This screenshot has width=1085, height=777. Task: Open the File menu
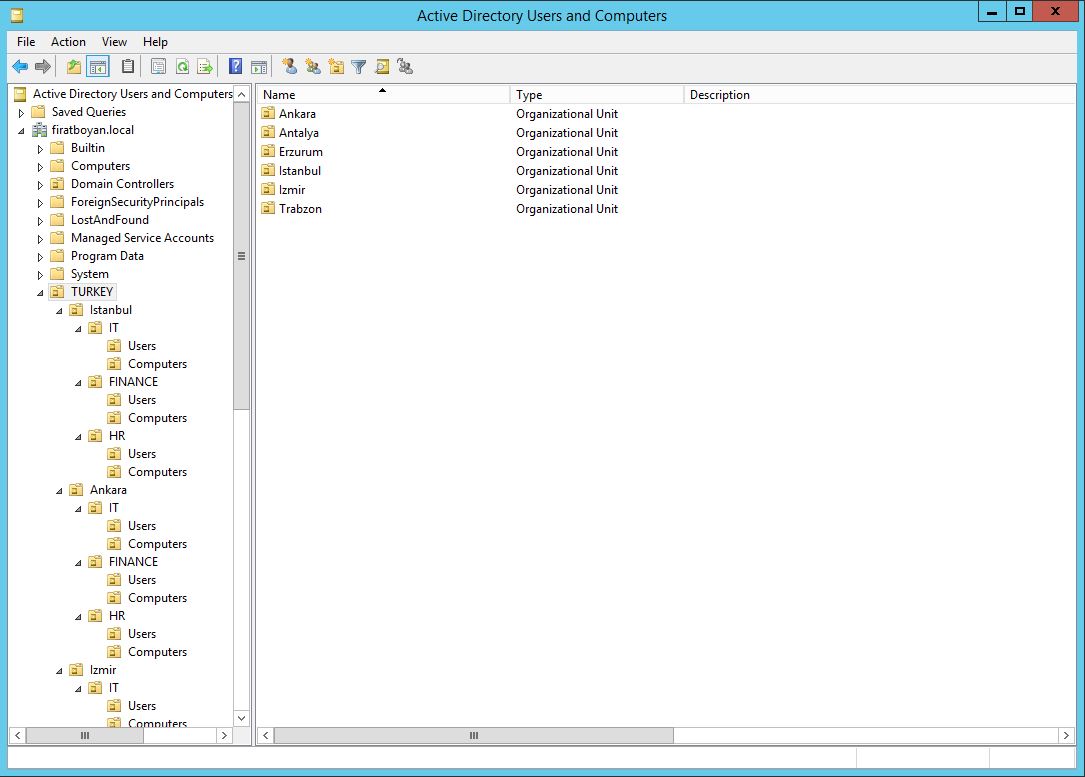(26, 42)
